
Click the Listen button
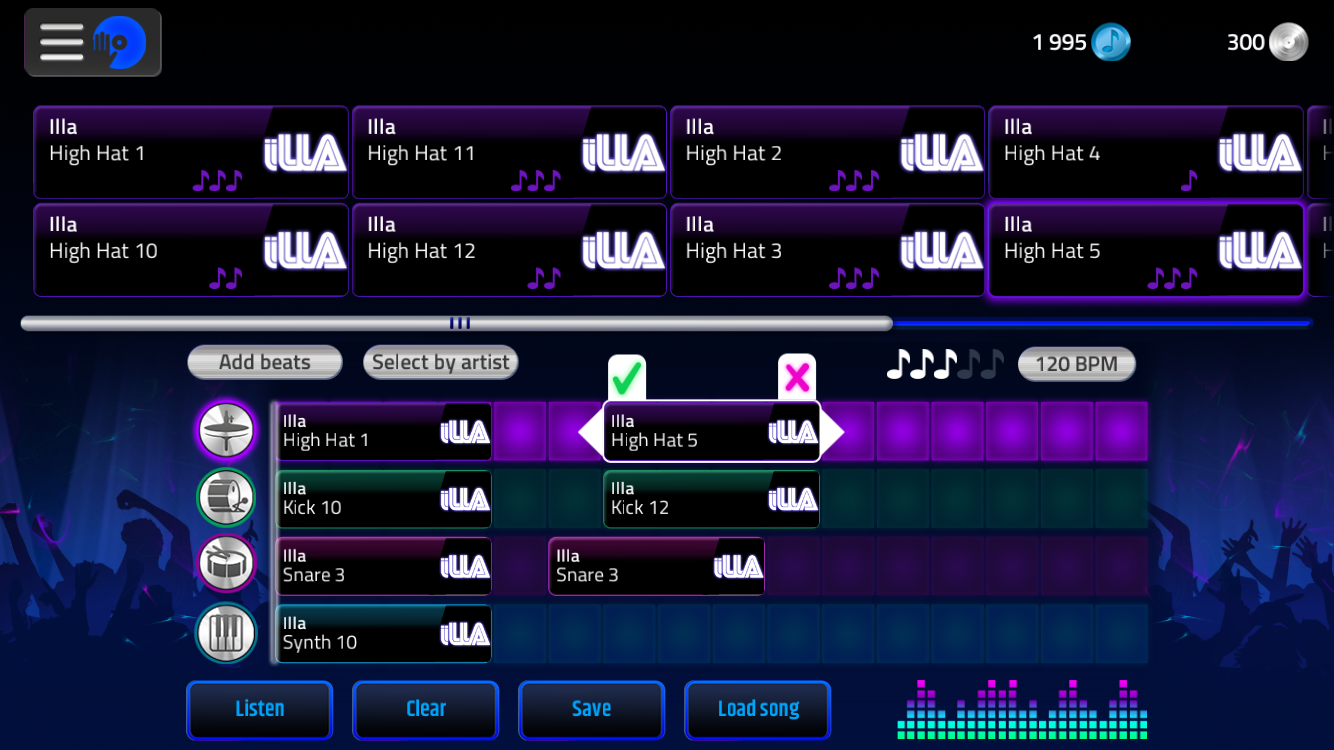(260, 709)
